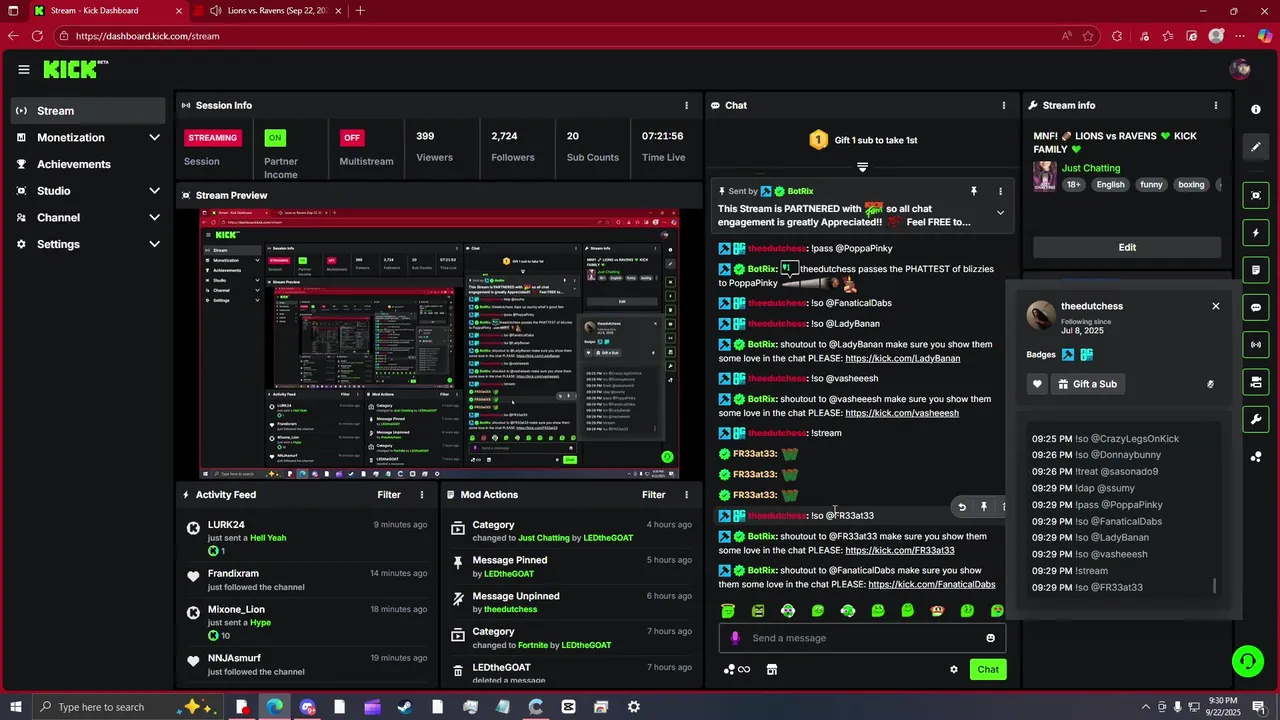
Task: Open Achievements in the sidebar
Action: (88, 164)
